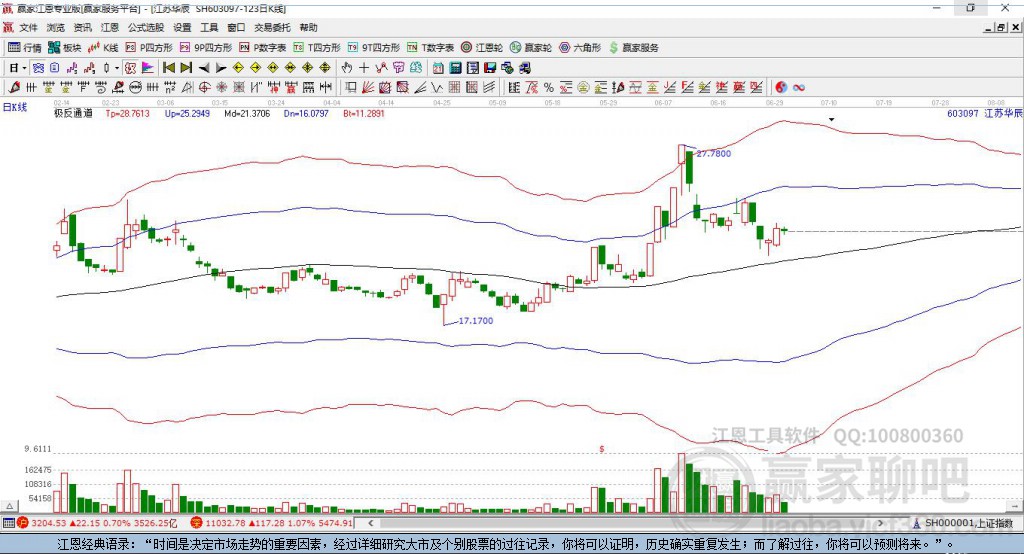Switch to the K线 chart
This screenshot has width=1024, height=554.
(x=103, y=48)
